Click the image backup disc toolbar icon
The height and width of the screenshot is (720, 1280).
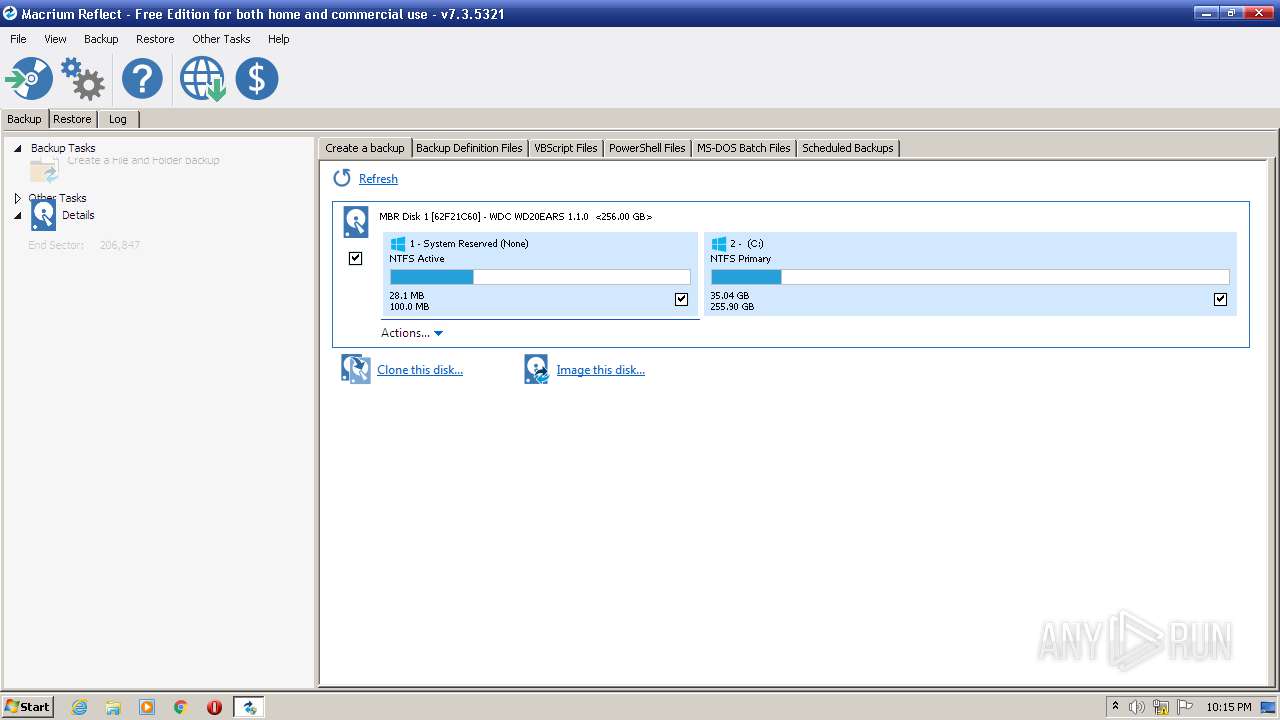[29, 78]
